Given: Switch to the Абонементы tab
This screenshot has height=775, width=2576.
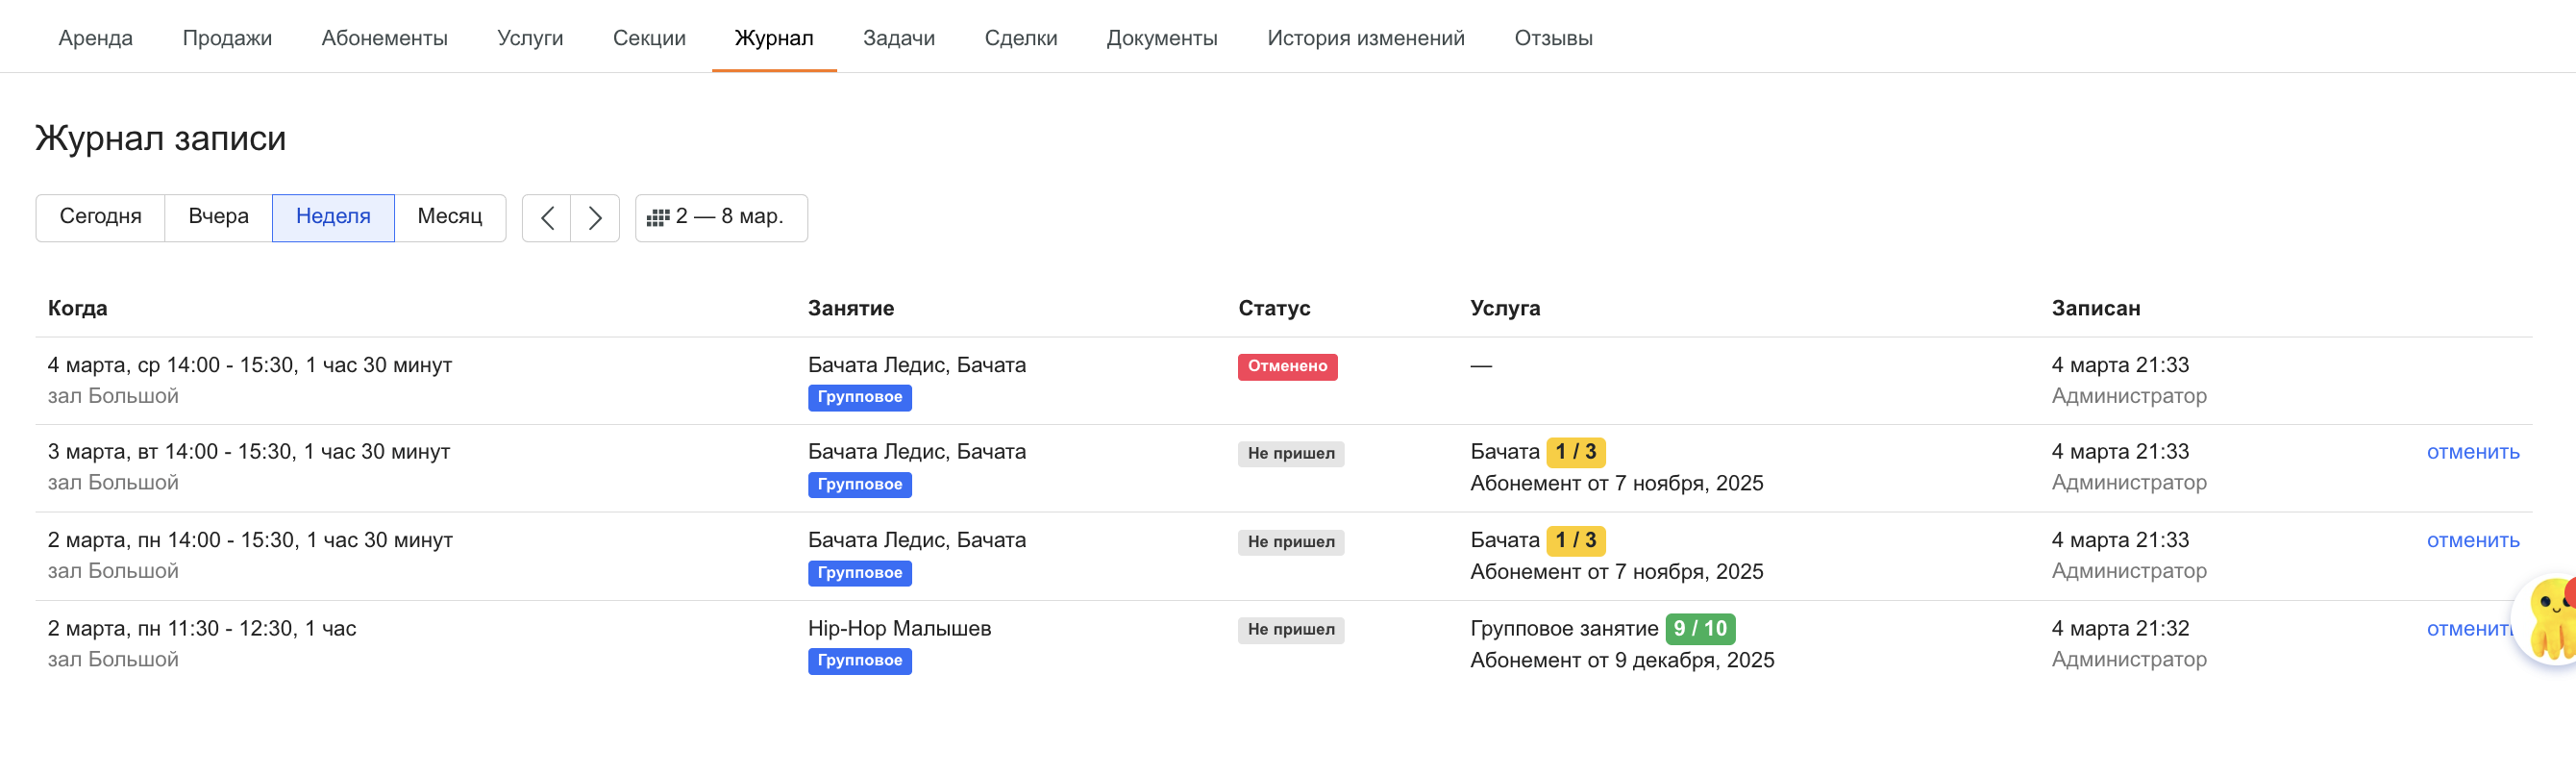Looking at the screenshot, I should point(384,38).
